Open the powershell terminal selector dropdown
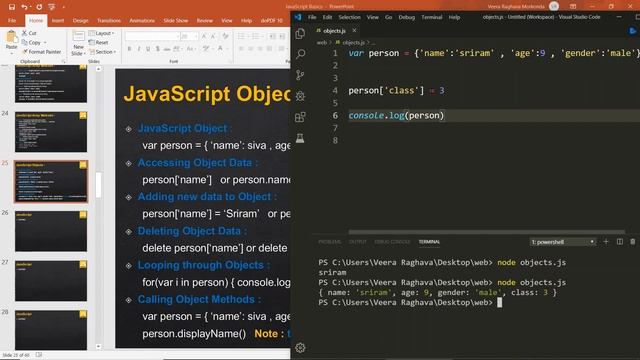Viewport: 640px width, 360px height. coord(562,242)
